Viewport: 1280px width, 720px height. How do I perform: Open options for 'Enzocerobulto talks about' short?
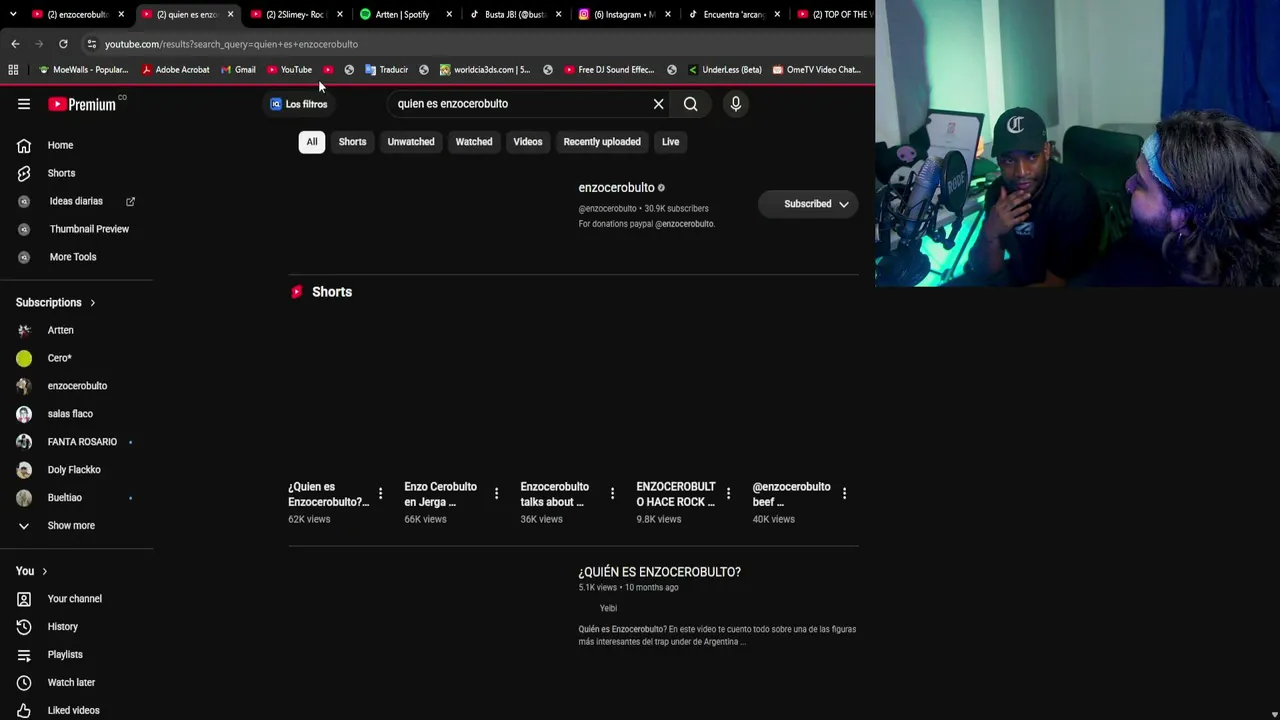point(612,493)
